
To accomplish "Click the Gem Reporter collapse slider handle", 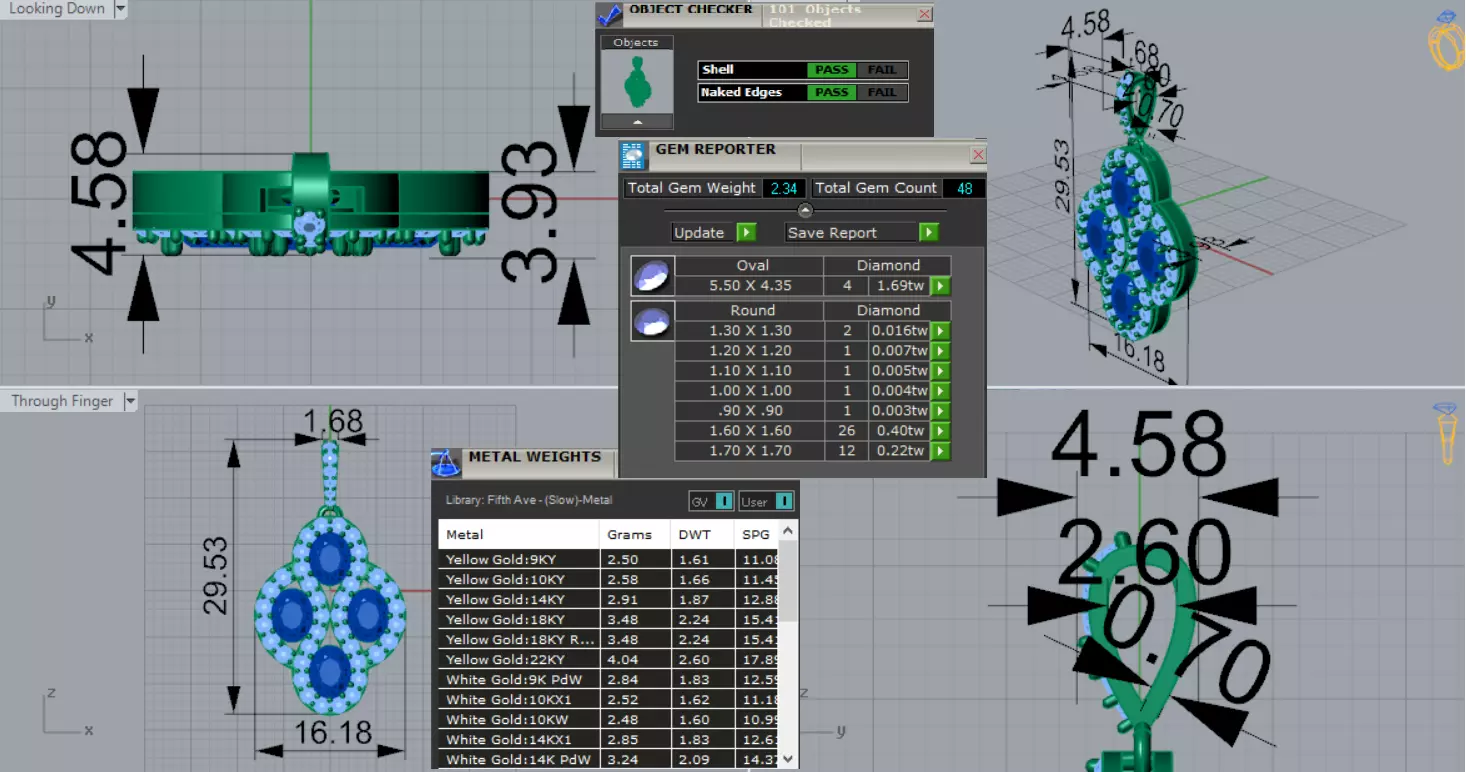I will pos(805,211).
